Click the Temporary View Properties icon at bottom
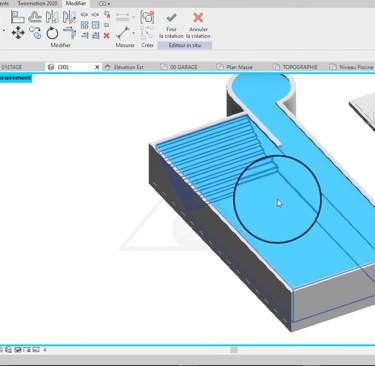 [x=8, y=350]
